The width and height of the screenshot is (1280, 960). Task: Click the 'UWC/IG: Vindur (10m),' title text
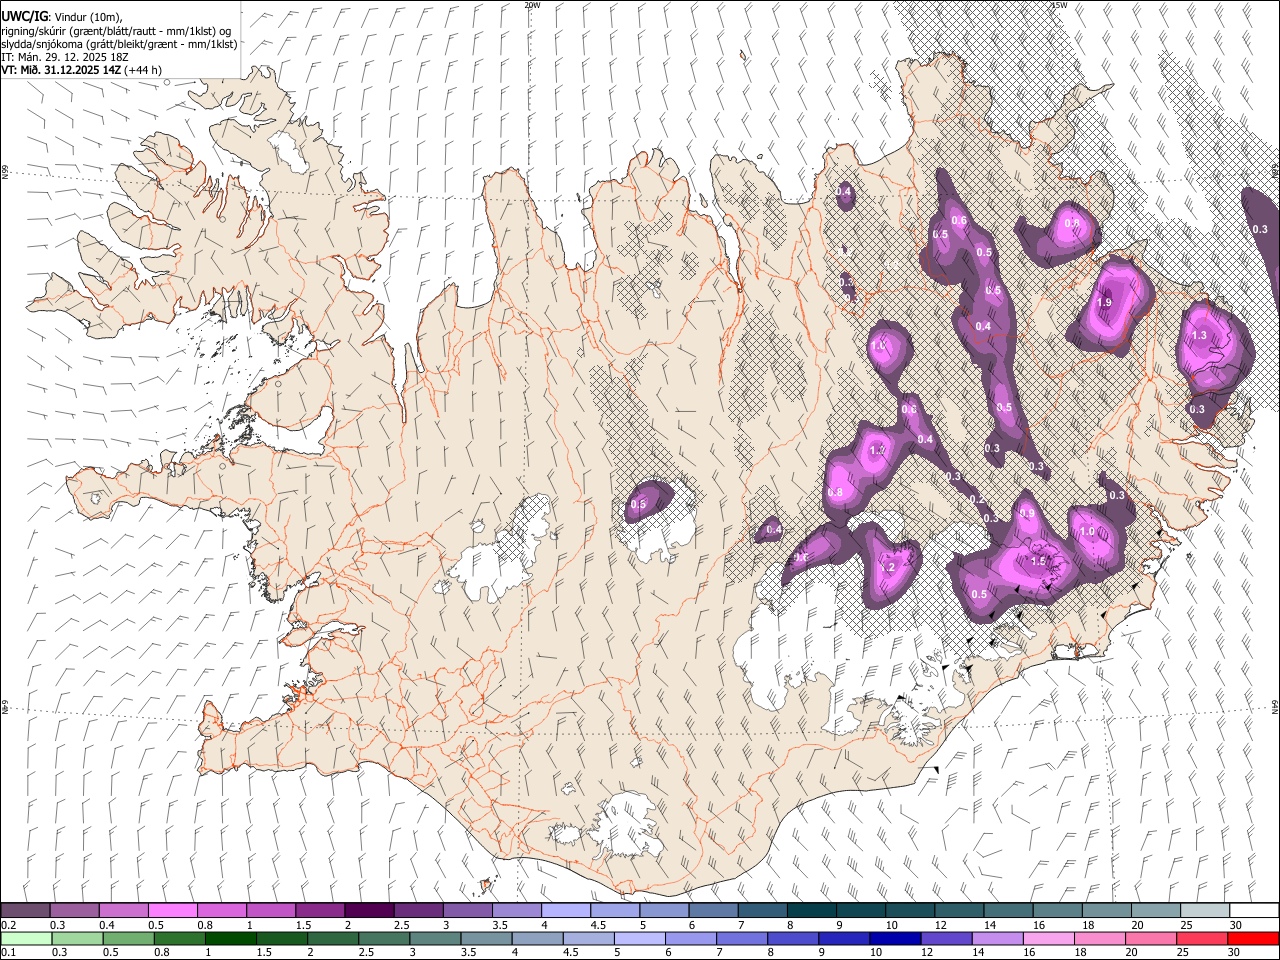pyautogui.click(x=62, y=17)
